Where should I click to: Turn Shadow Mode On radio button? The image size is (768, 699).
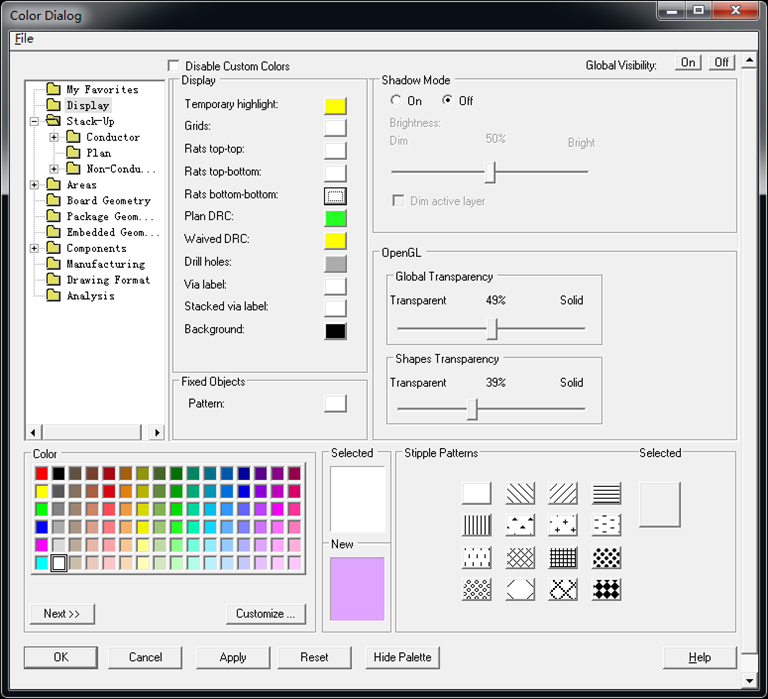click(x=396, y=100)
